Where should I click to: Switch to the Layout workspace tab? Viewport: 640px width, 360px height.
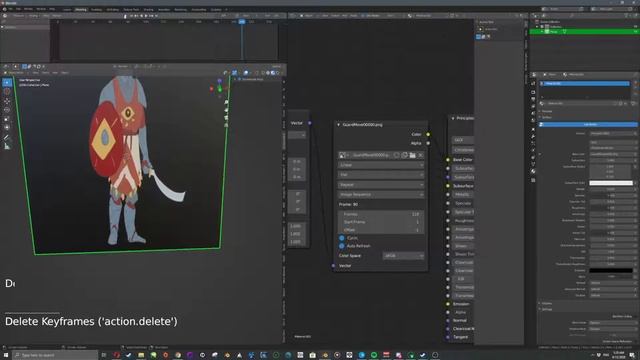click(67, 9)
